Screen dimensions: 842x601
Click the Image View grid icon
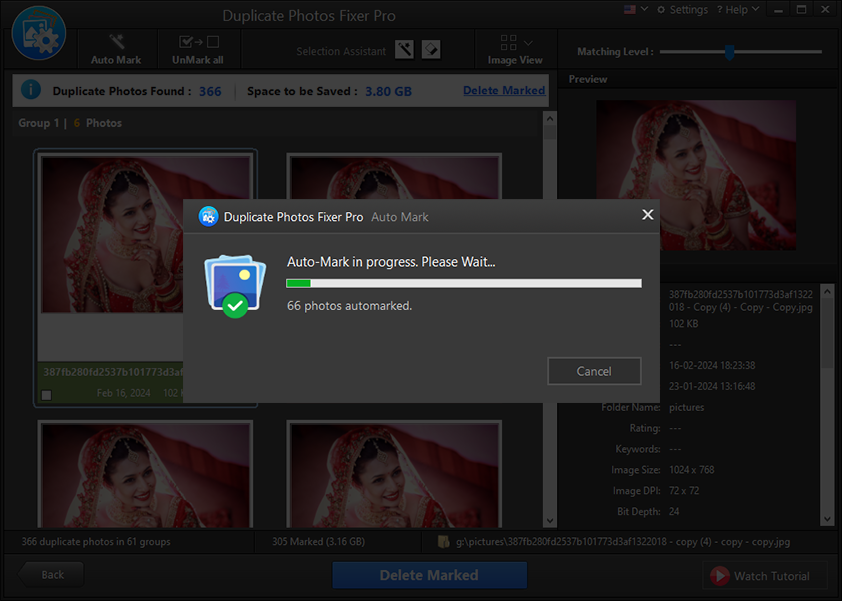pos(509,42)
